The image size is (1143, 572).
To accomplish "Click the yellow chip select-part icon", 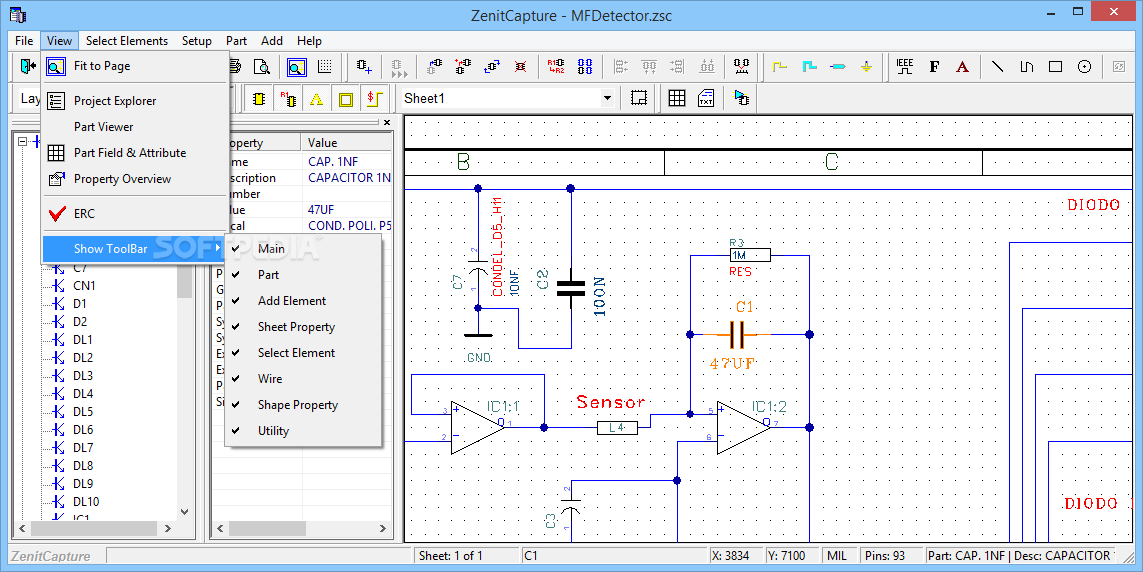I will [259, 98].
